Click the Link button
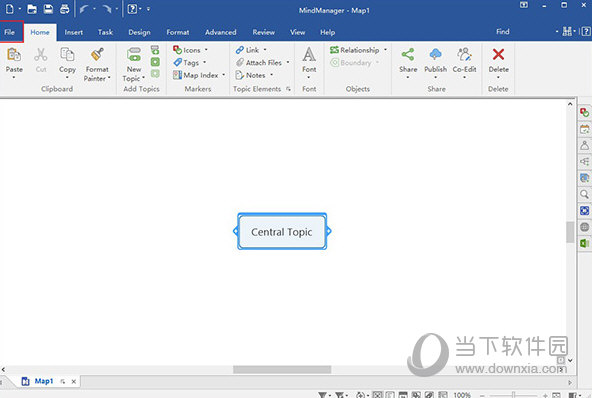Viewport: 592px width, 398px height. (x=248, y=50)
